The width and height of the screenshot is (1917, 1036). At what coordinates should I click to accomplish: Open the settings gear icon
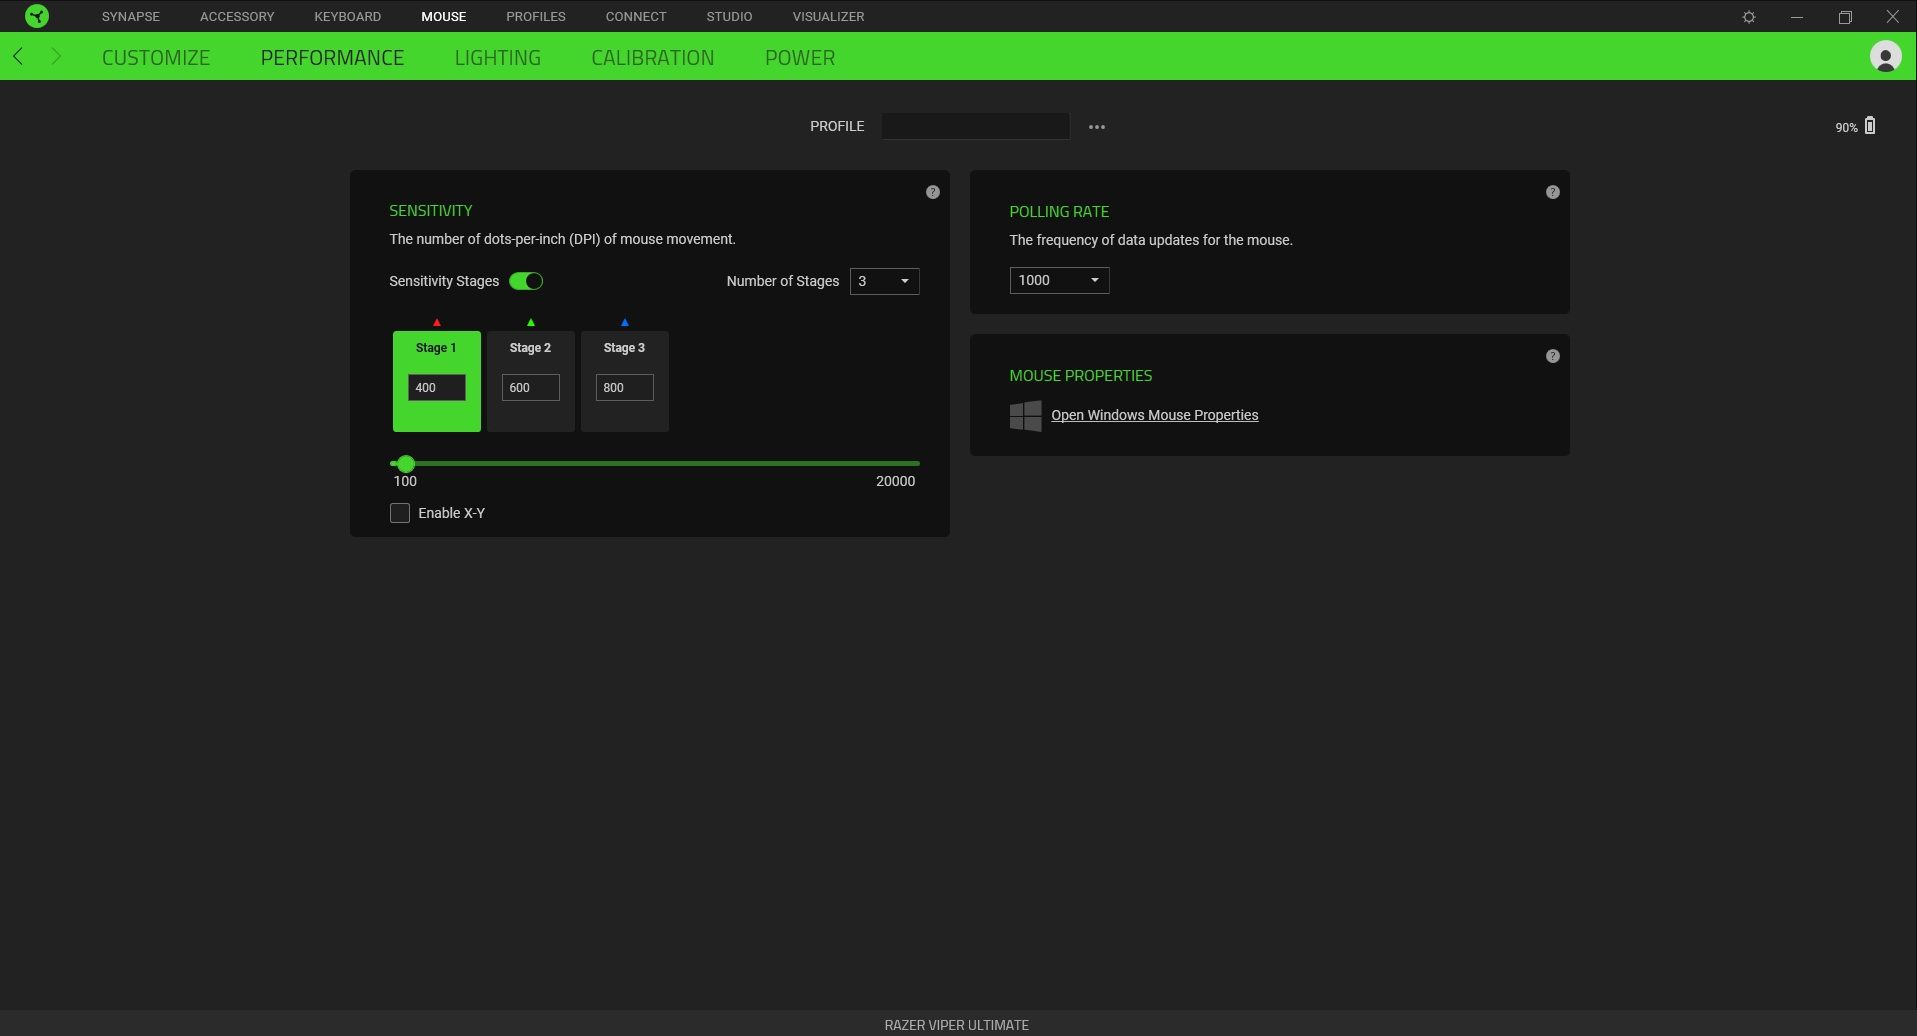coord(1748,17)
